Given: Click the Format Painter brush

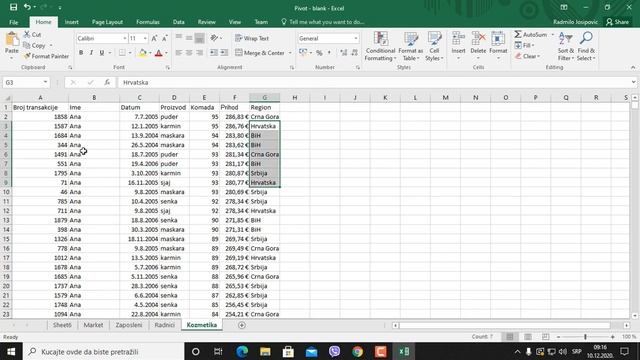Looking at the screenshot, I should coord(46,56).
